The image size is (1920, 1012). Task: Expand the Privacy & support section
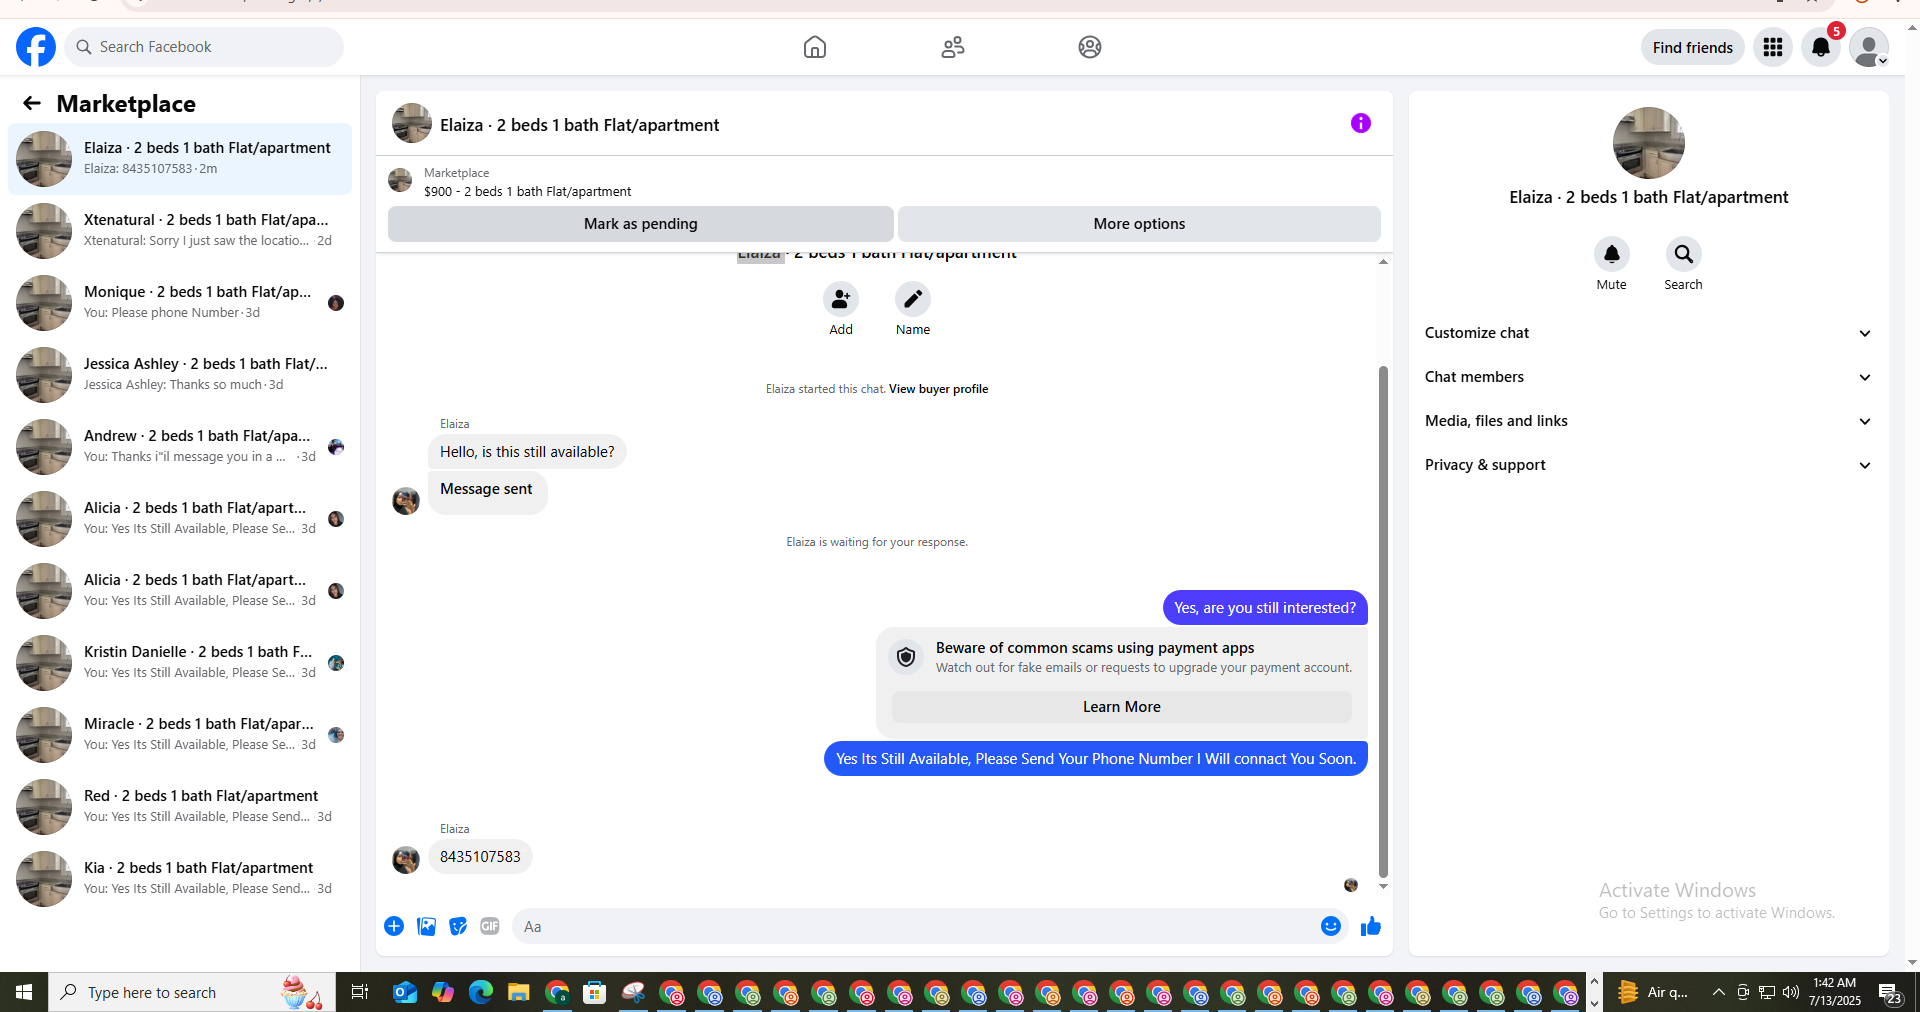(x=1648, y=465)
